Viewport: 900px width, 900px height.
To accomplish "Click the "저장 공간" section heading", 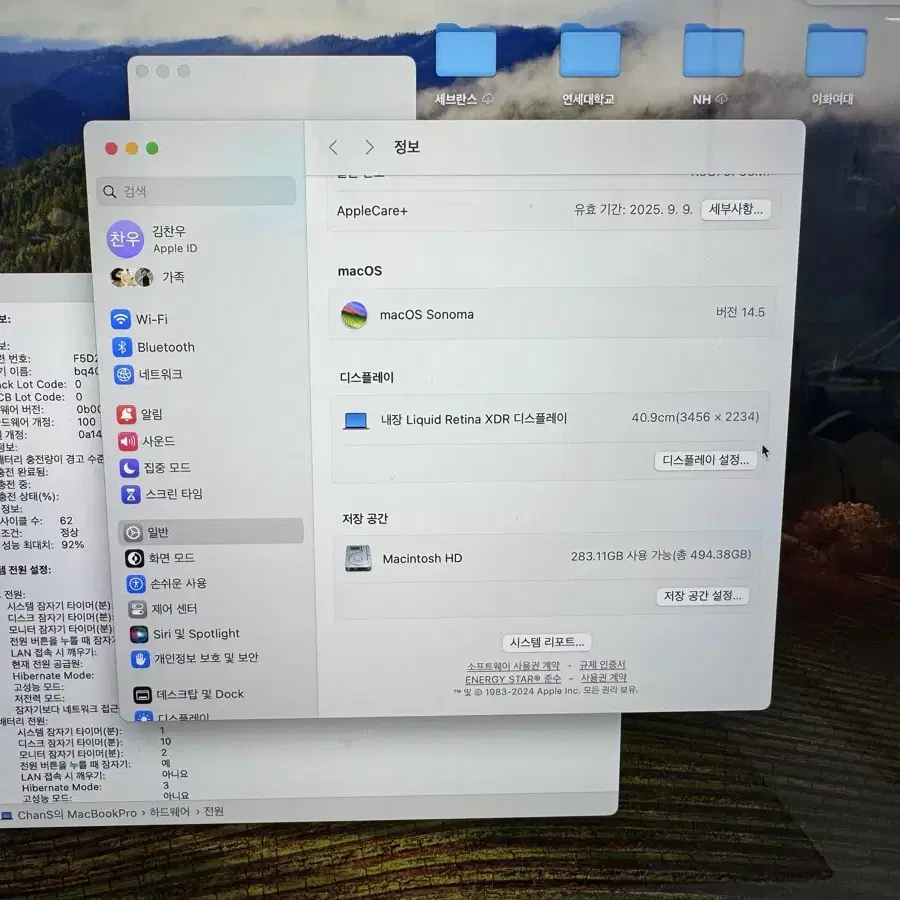I will pyautogui.click(x=365, y=519).
